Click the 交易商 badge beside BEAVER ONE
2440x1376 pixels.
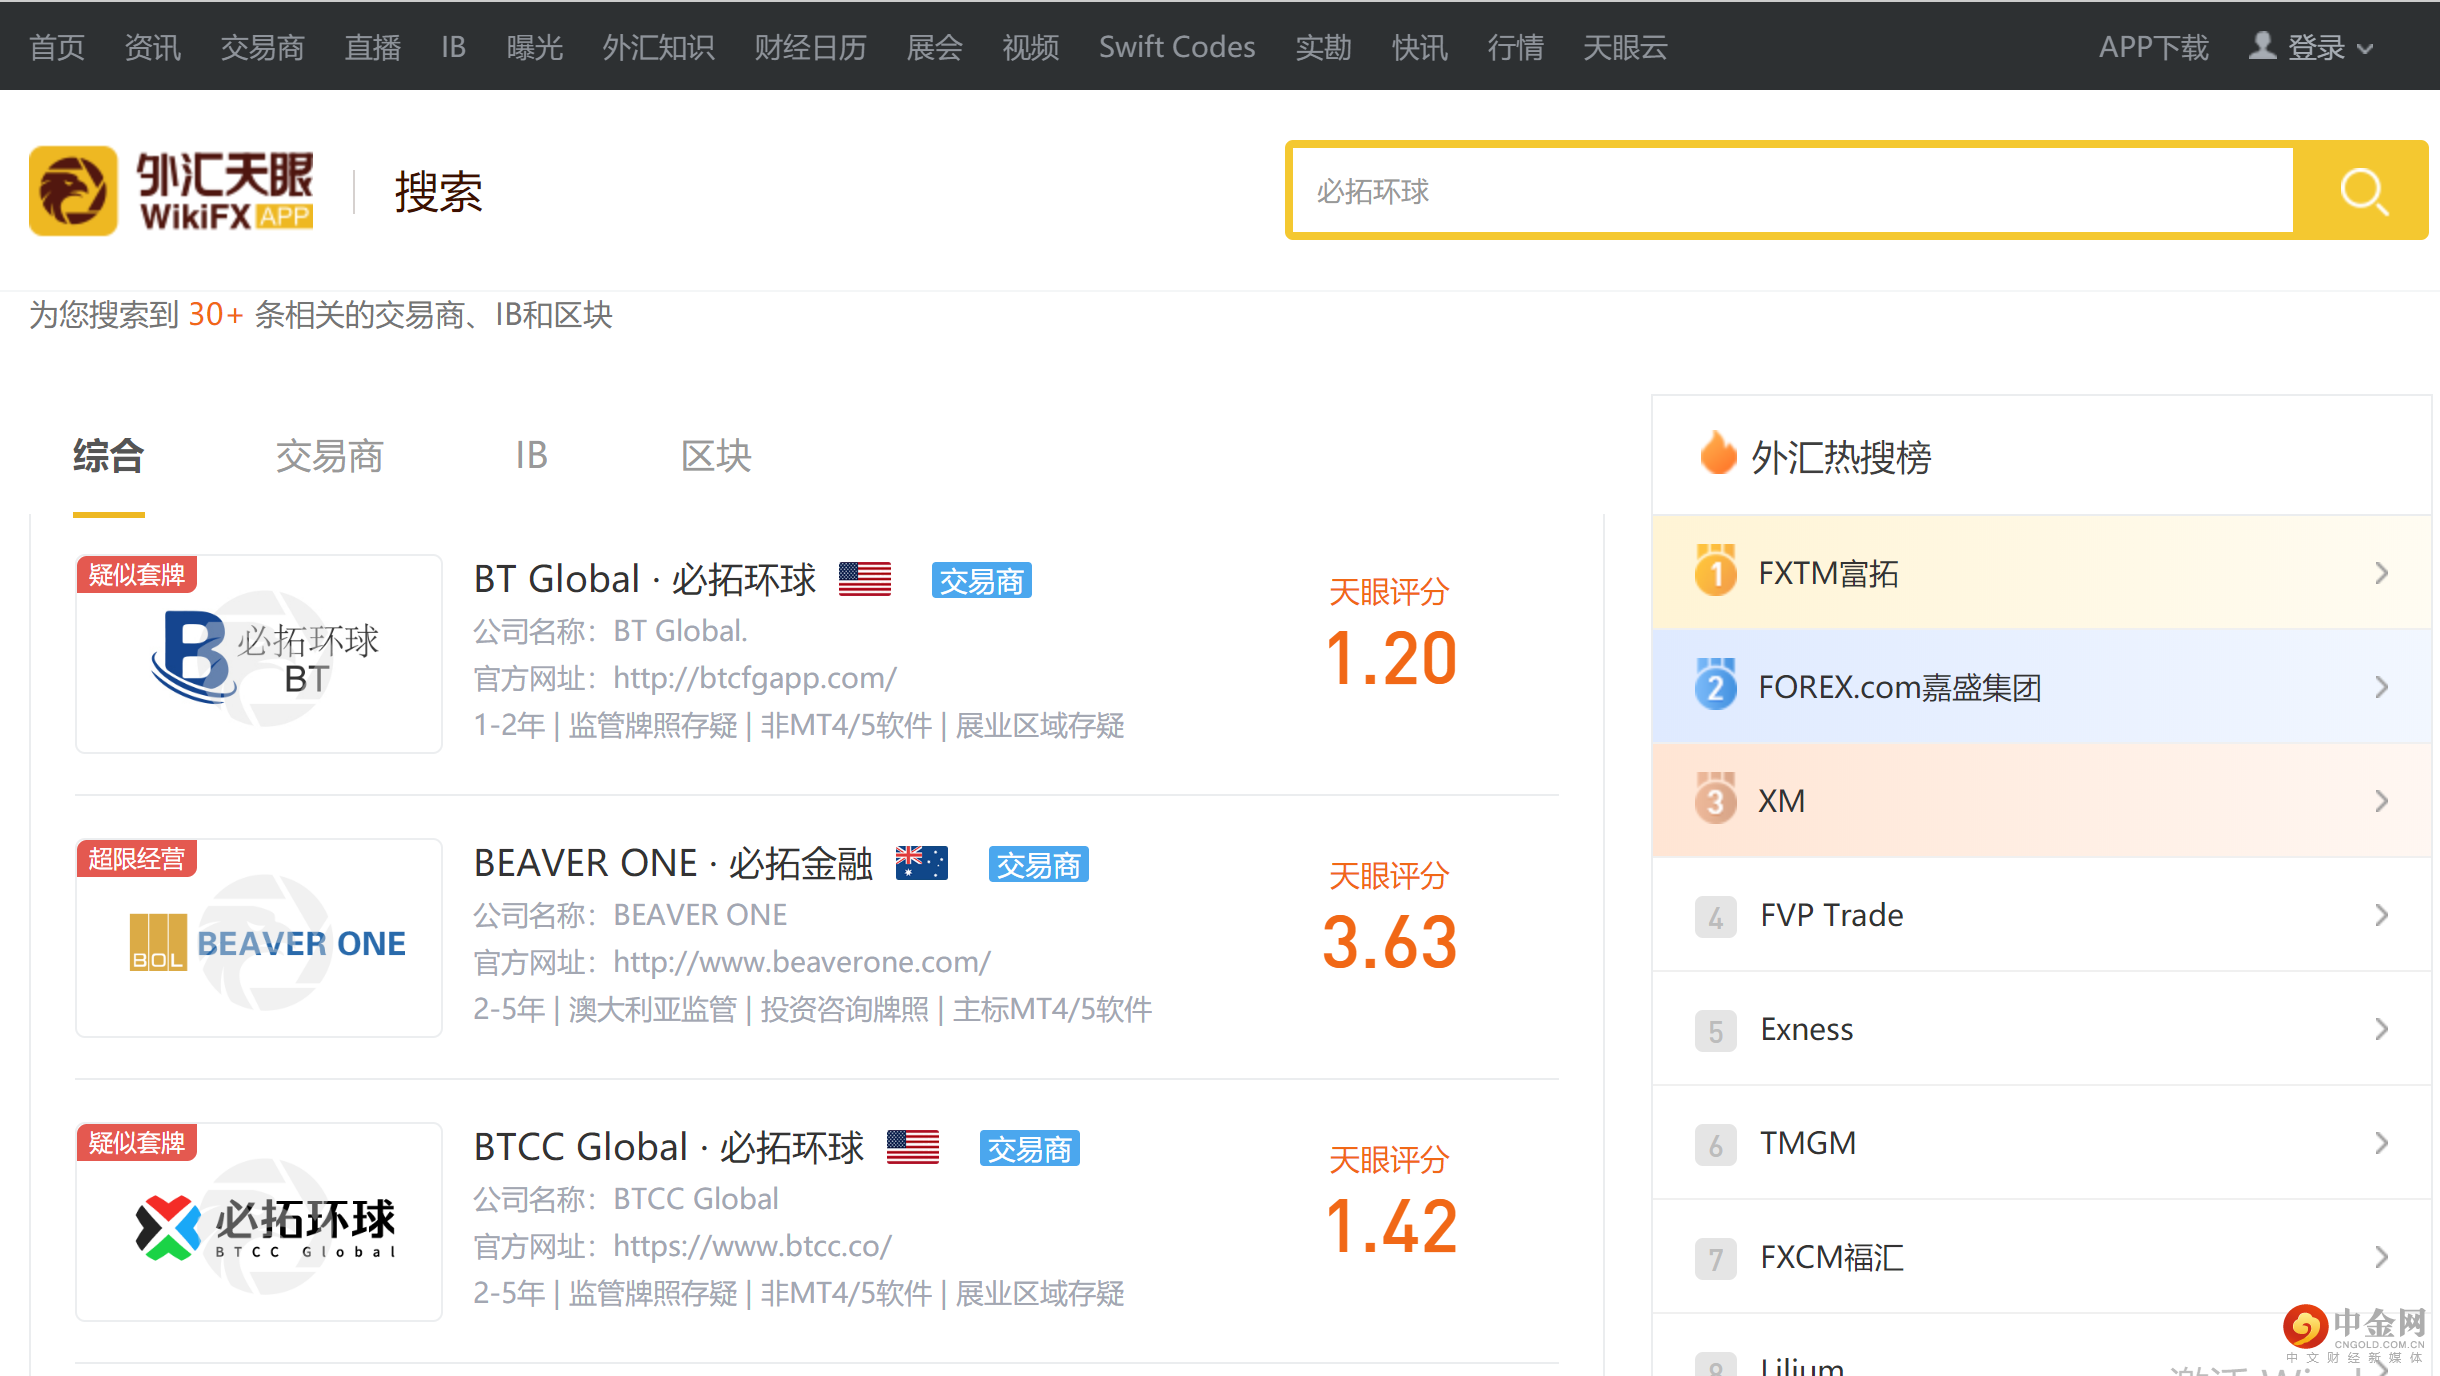(1039, 864)
